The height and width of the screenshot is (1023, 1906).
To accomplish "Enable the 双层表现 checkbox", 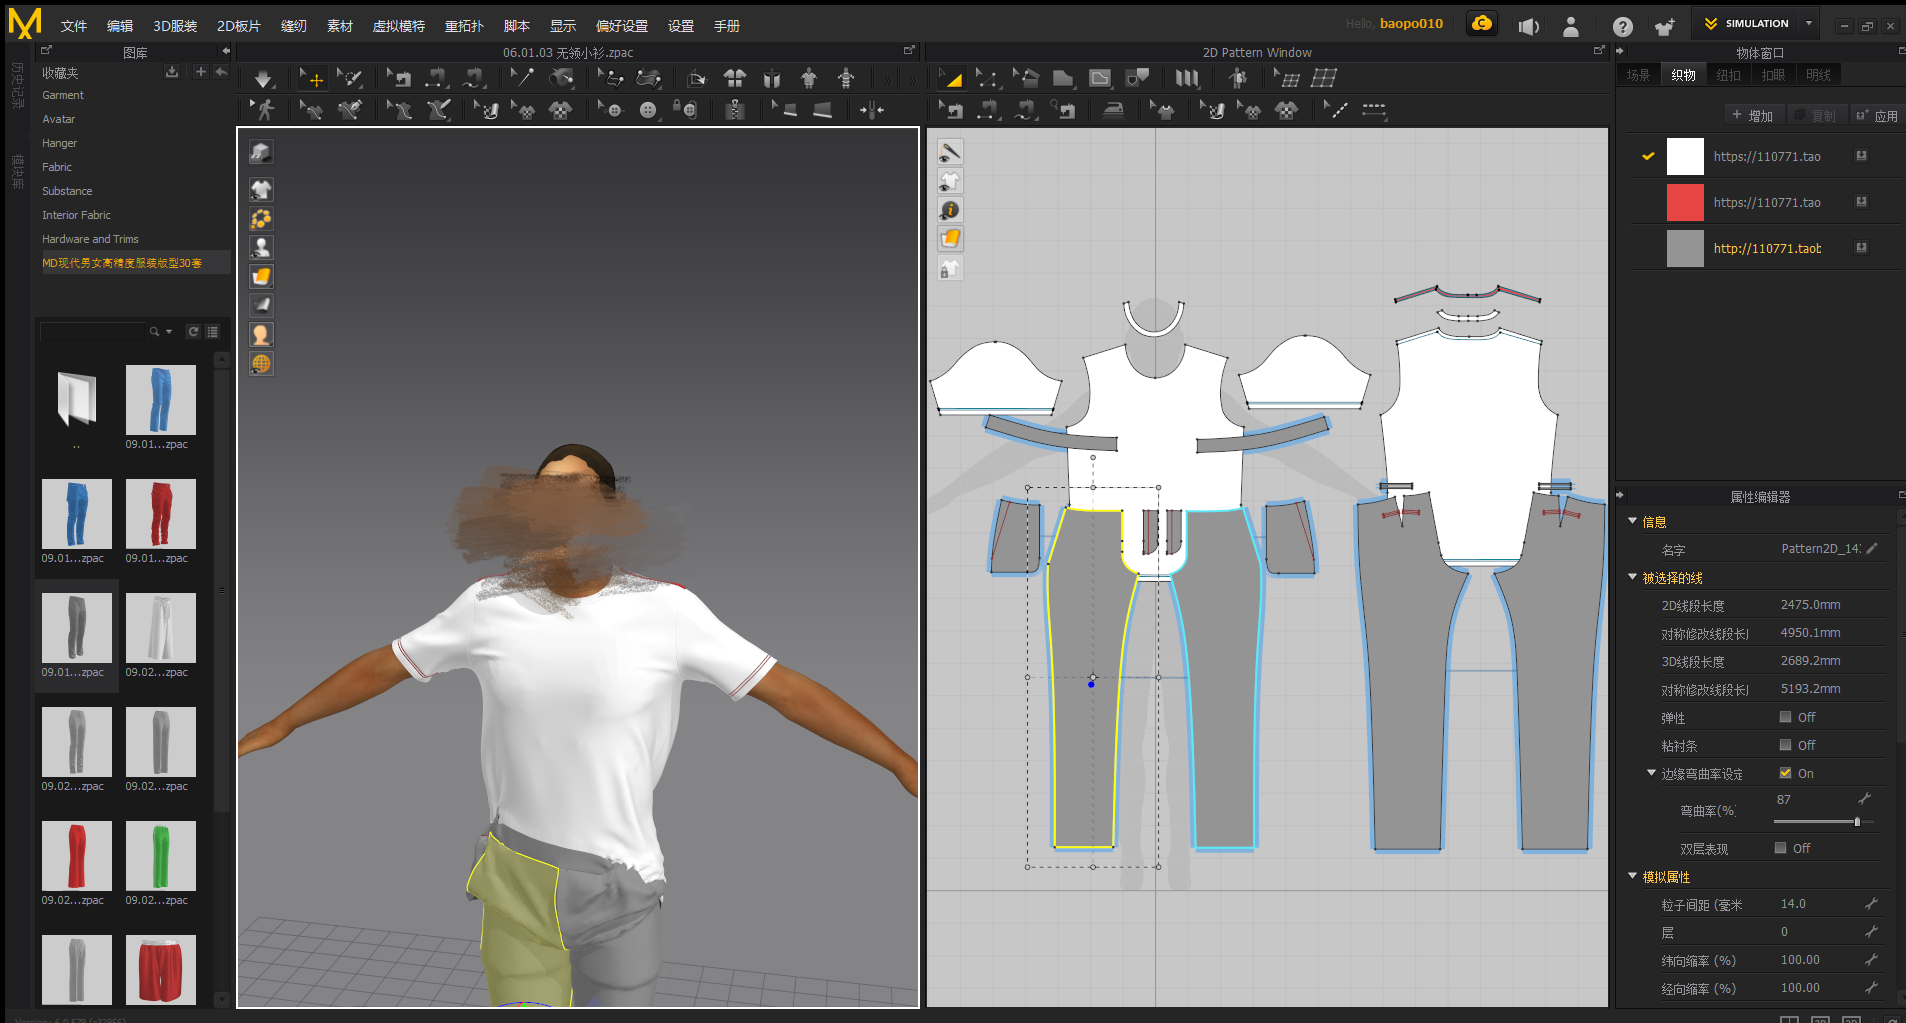I will (x=1780, y=848).
